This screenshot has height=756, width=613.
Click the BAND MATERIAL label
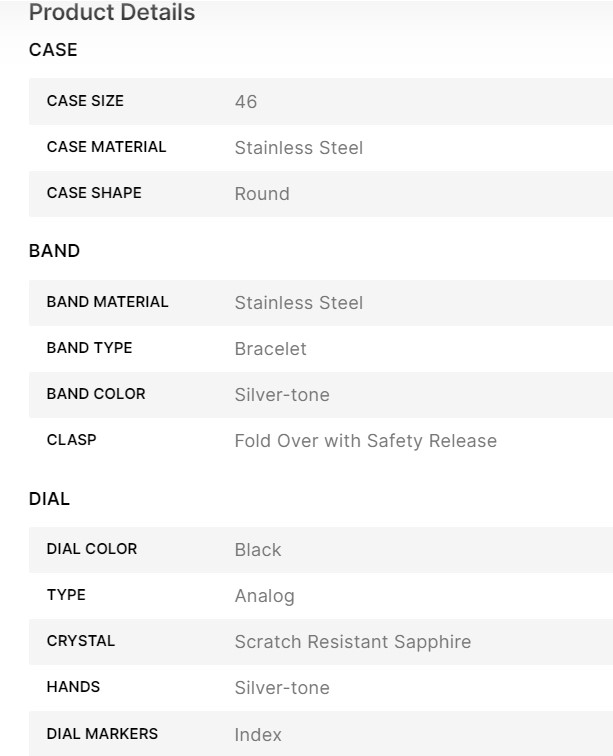coord(107,302)
